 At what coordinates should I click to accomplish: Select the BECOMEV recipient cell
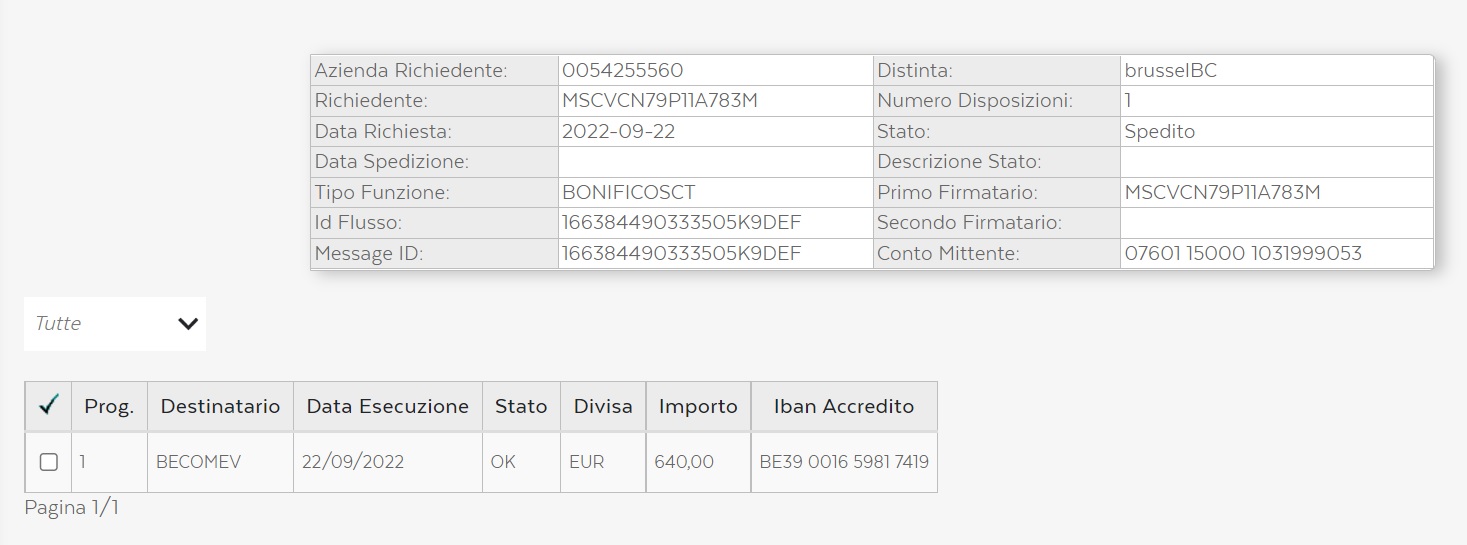[199, 462]
